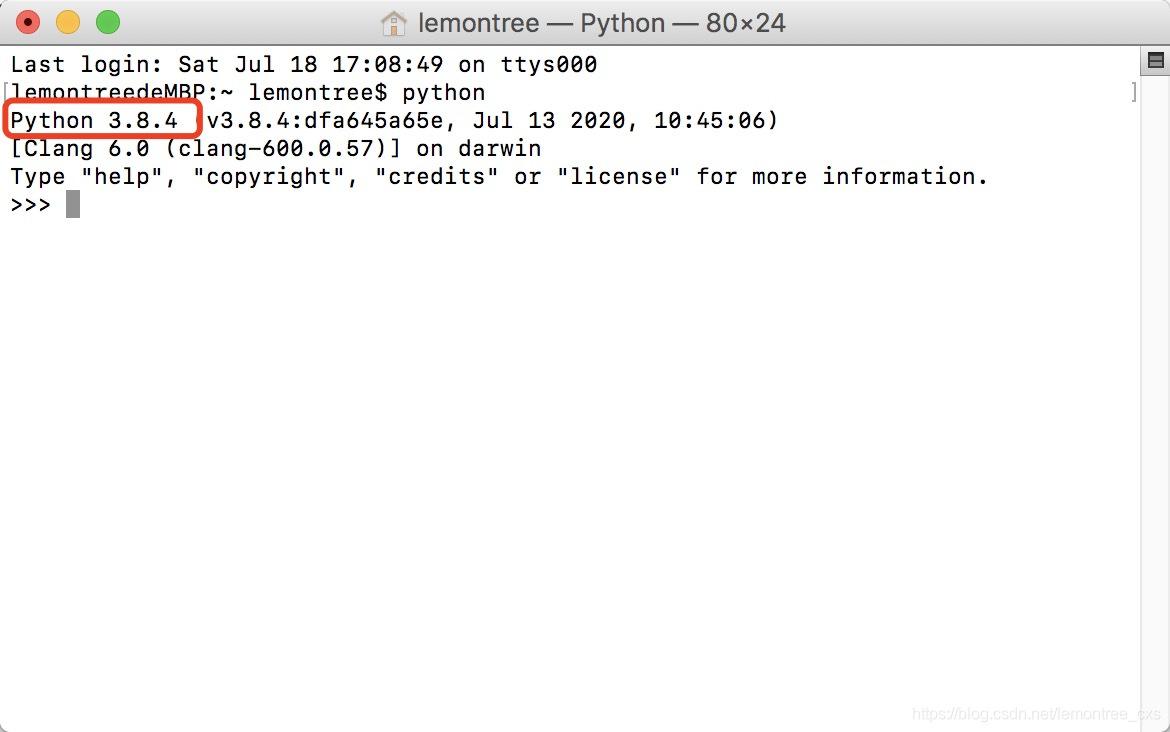Click the word "copyright" in the terminal
Screen dimensions: 1170x732
(x=269, y=177)
